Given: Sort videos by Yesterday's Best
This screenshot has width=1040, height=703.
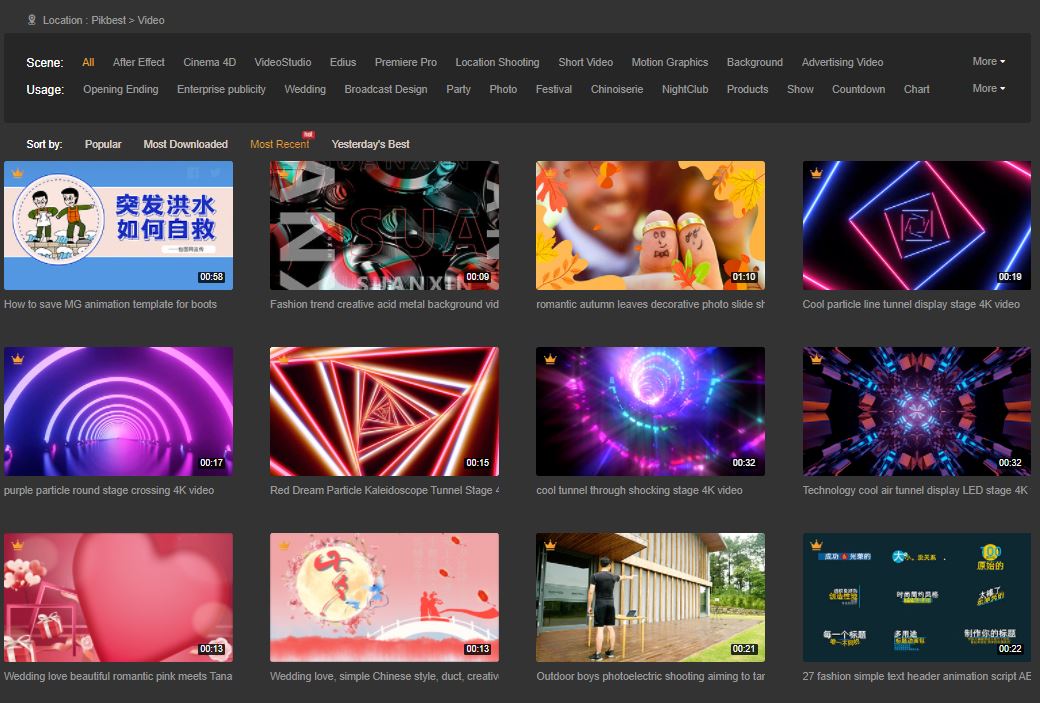Looking at the screenshot, I should [x=370, y=145].
